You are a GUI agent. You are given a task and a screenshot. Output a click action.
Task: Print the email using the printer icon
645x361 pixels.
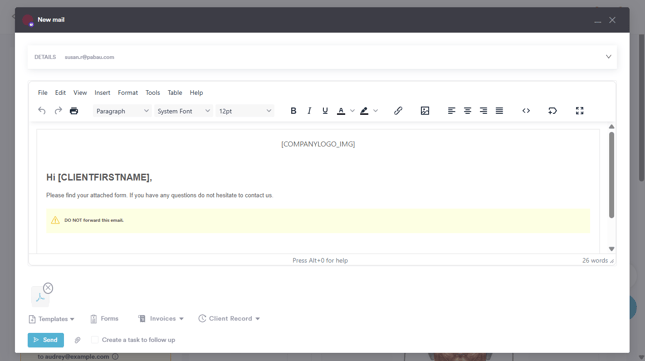[x=74, y=111]
